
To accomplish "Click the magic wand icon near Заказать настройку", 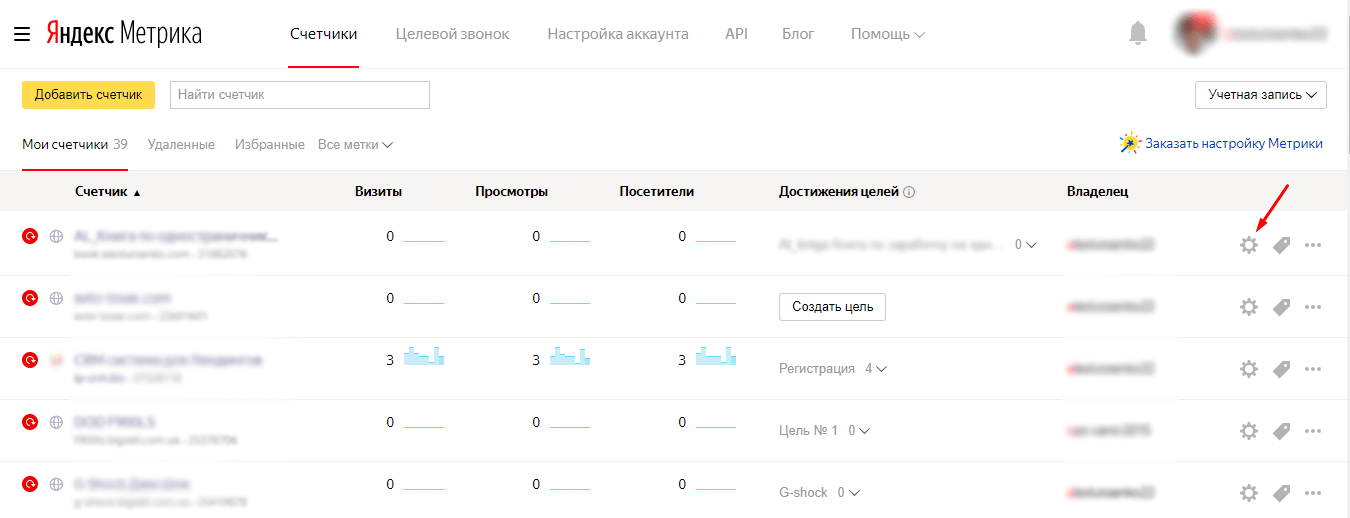I will click(1130, 143).
